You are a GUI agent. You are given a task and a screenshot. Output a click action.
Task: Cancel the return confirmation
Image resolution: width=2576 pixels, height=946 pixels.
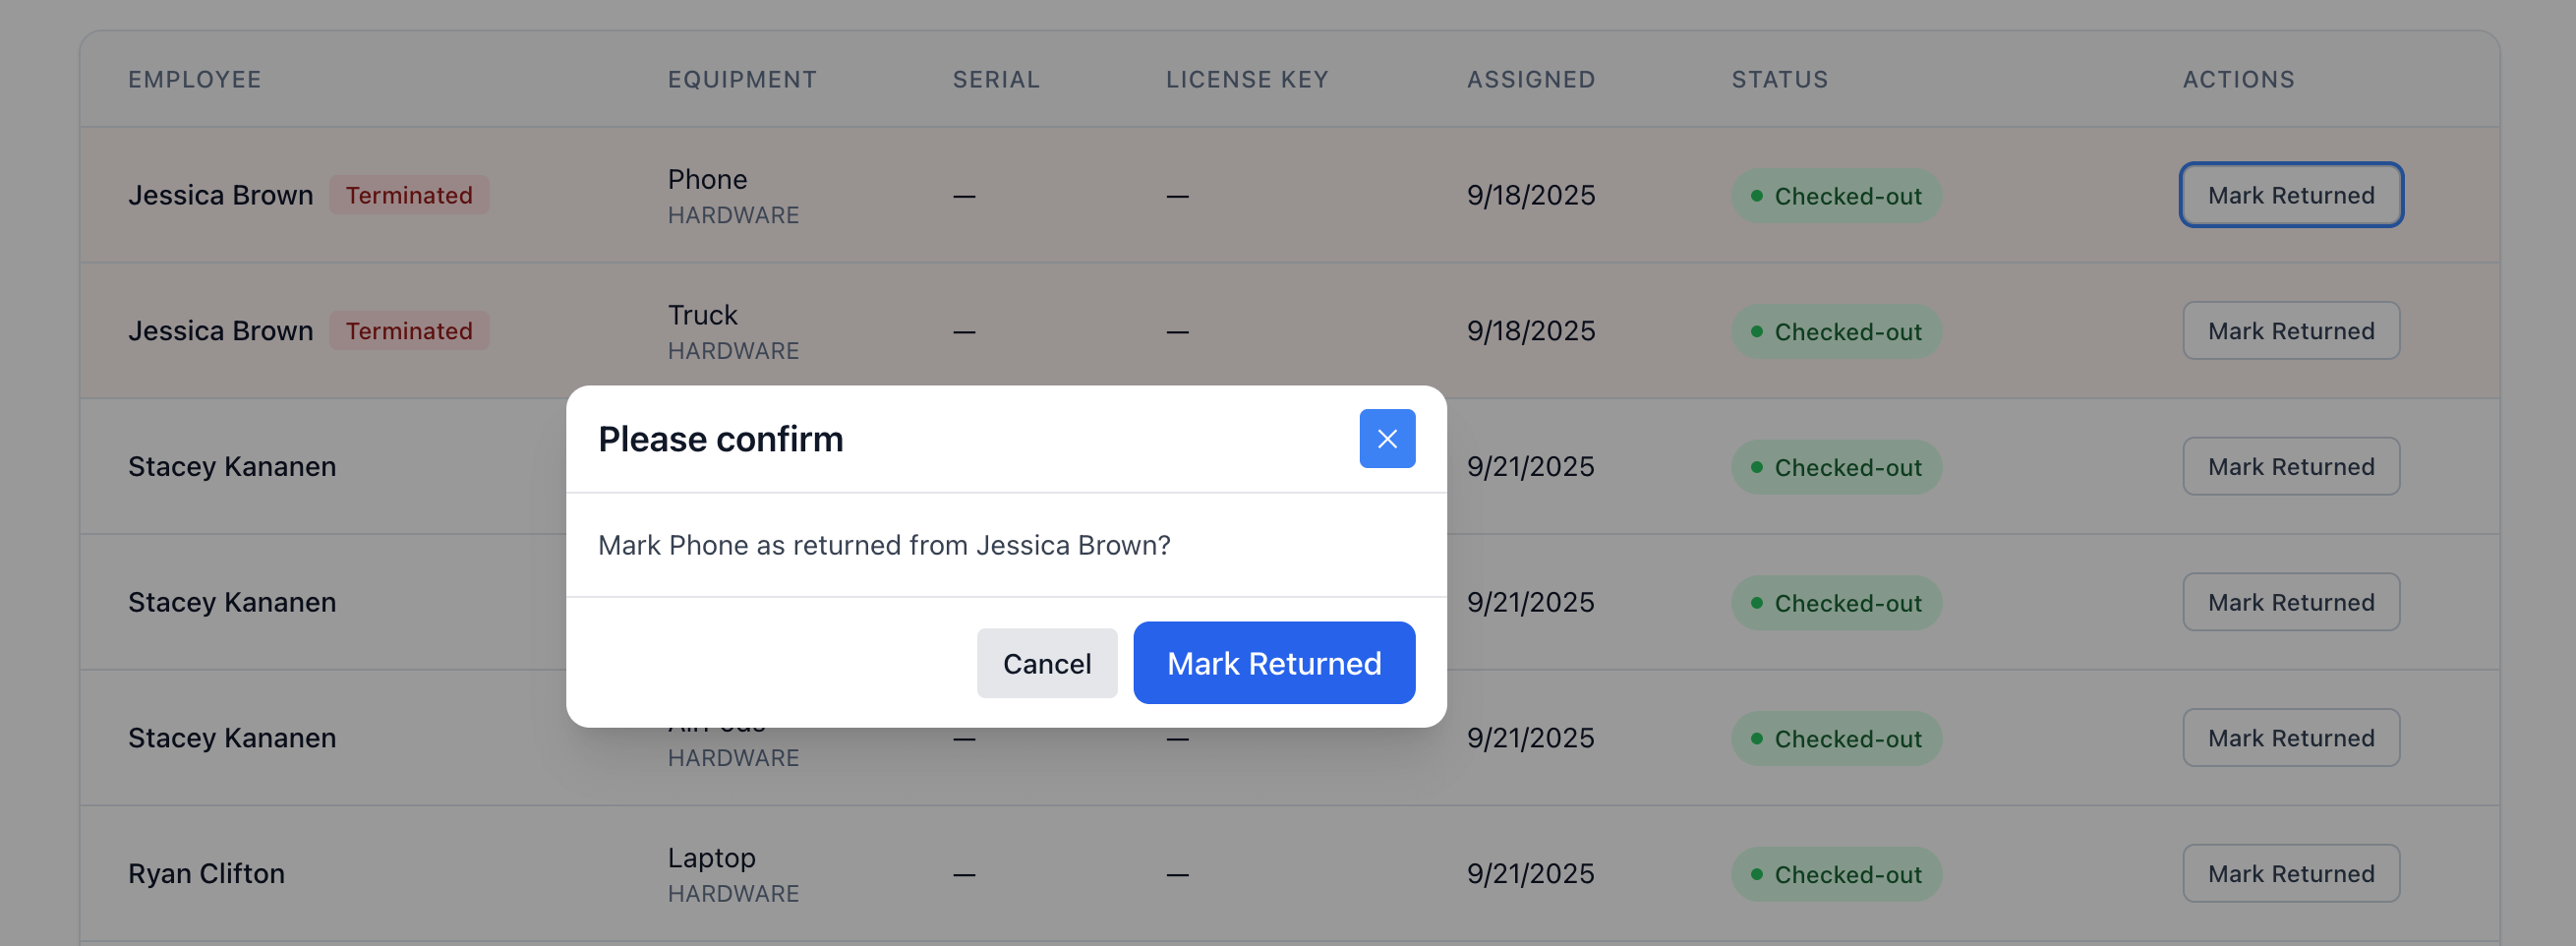point(1046,663)
